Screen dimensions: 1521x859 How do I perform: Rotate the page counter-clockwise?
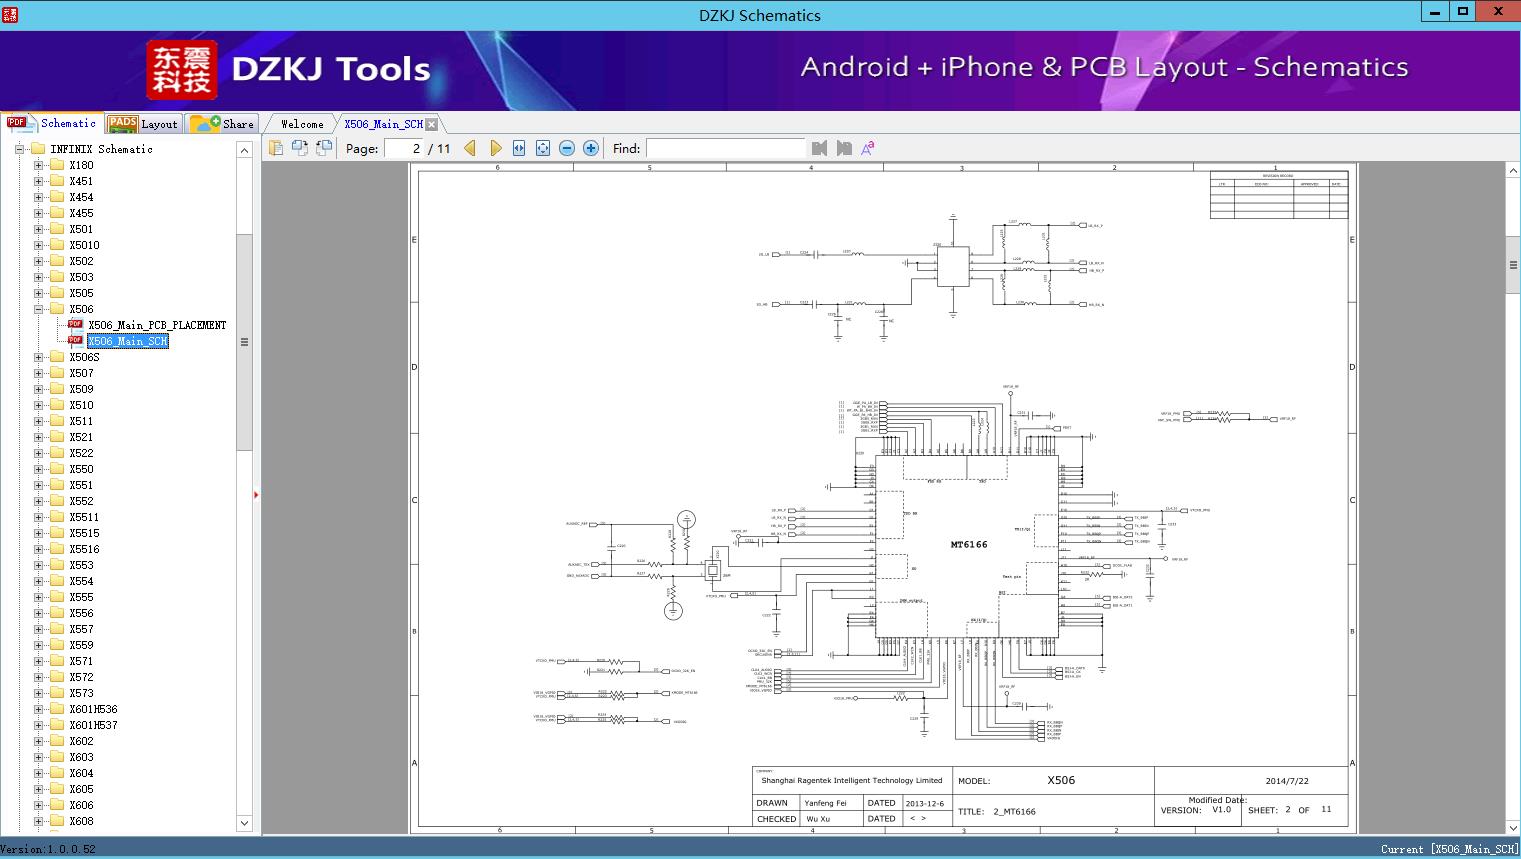[x=324, y=148]
